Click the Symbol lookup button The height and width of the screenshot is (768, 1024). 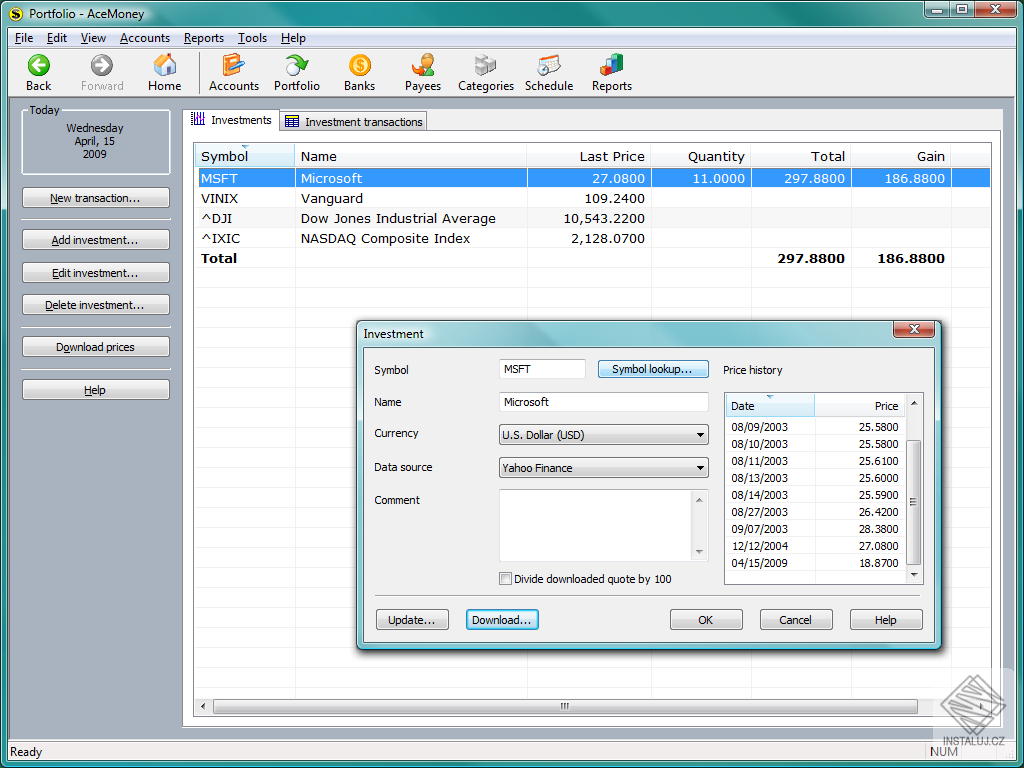652,369
